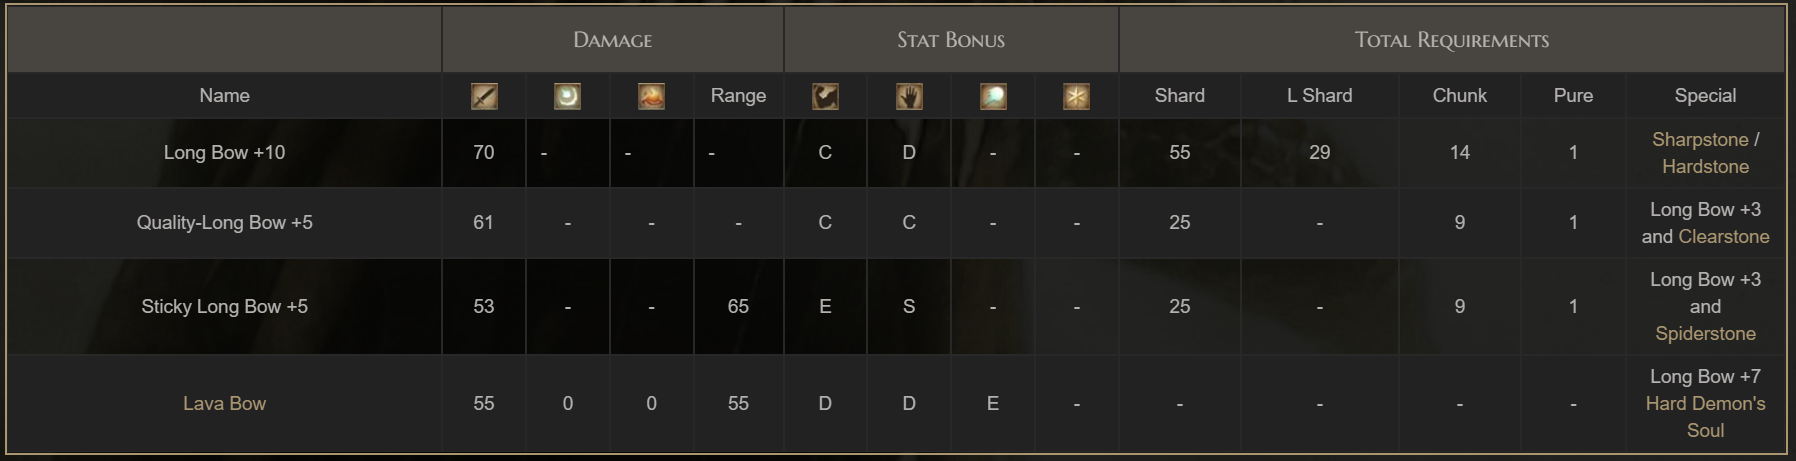Select the Total Requirements header

click(x=1451, y=40)
